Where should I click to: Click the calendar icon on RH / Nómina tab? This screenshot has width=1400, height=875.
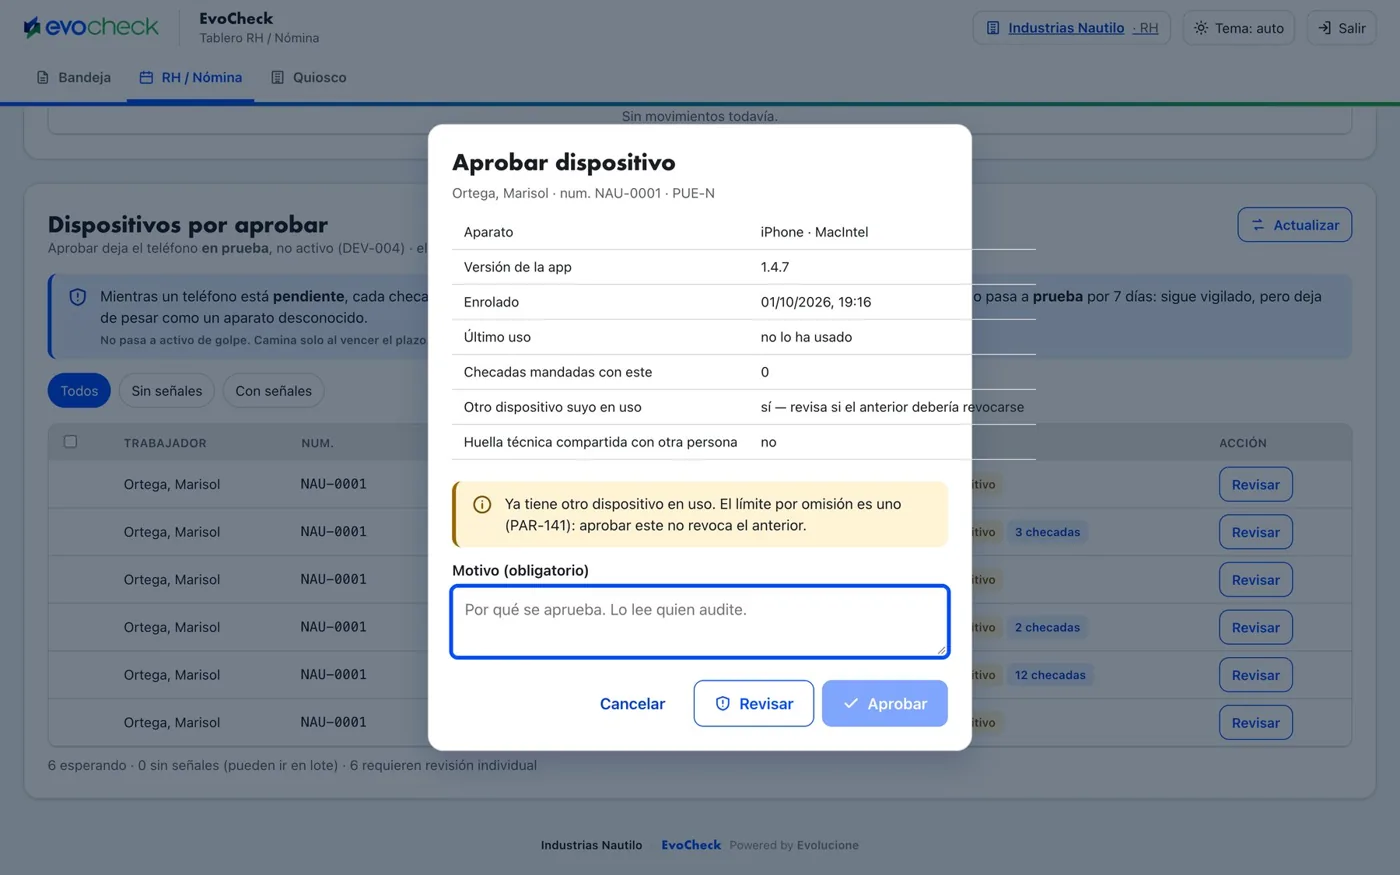(146, 77)
